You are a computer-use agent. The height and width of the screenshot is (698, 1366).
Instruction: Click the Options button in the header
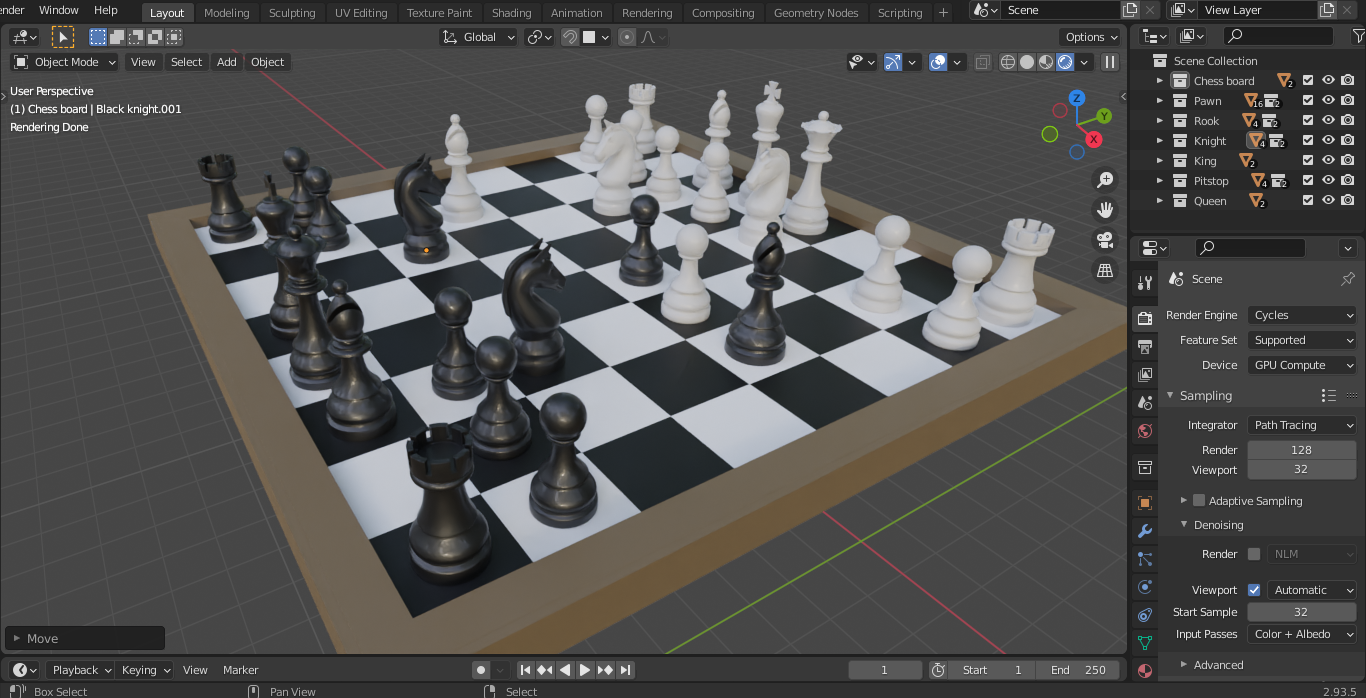point(1089,37)
